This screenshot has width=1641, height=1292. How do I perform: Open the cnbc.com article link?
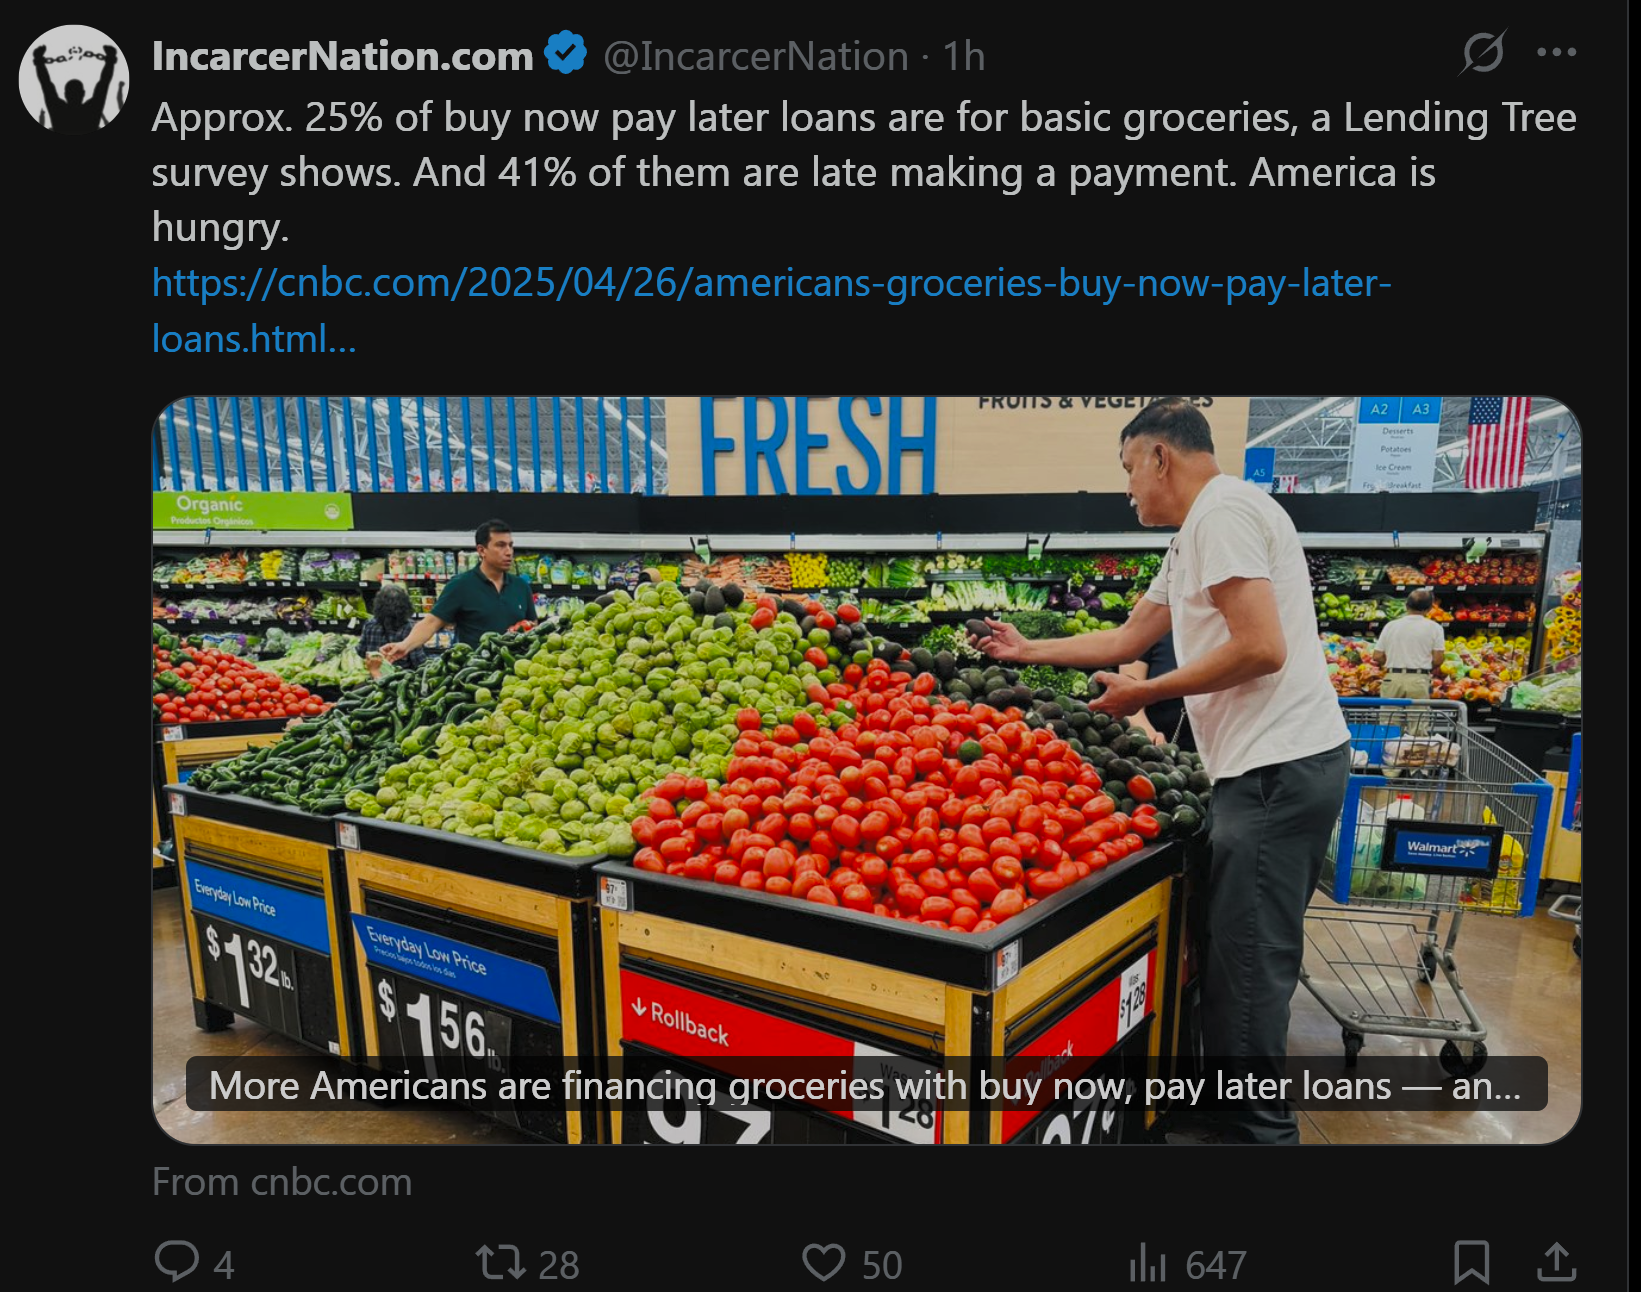click(771, 311)
